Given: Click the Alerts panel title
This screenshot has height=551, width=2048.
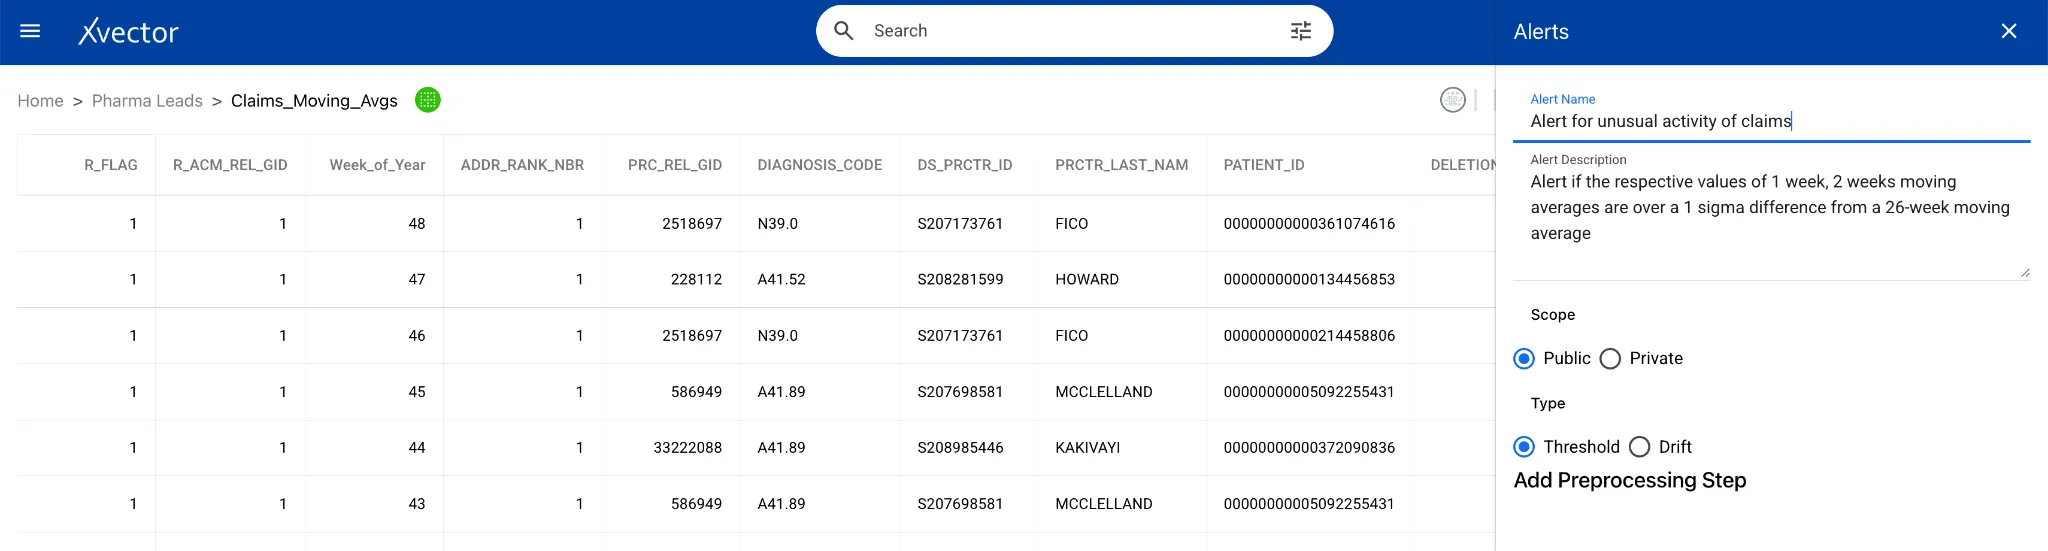Looking at the screenshot, I should click(1541, 32).
